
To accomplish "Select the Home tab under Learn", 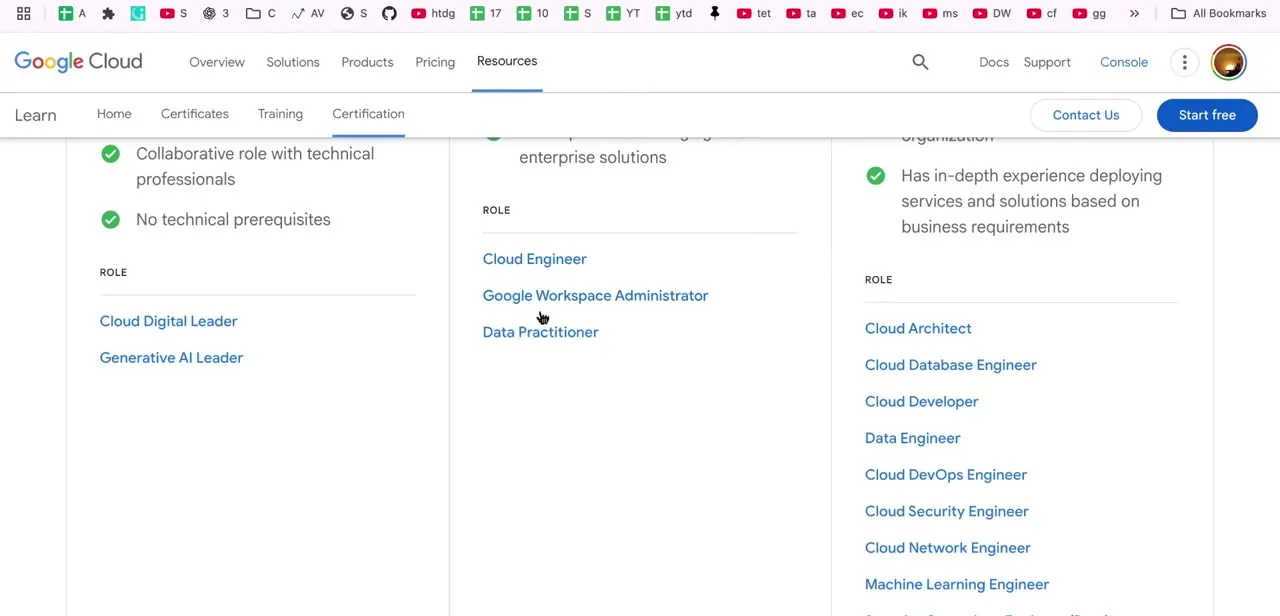I will point(114,114).
